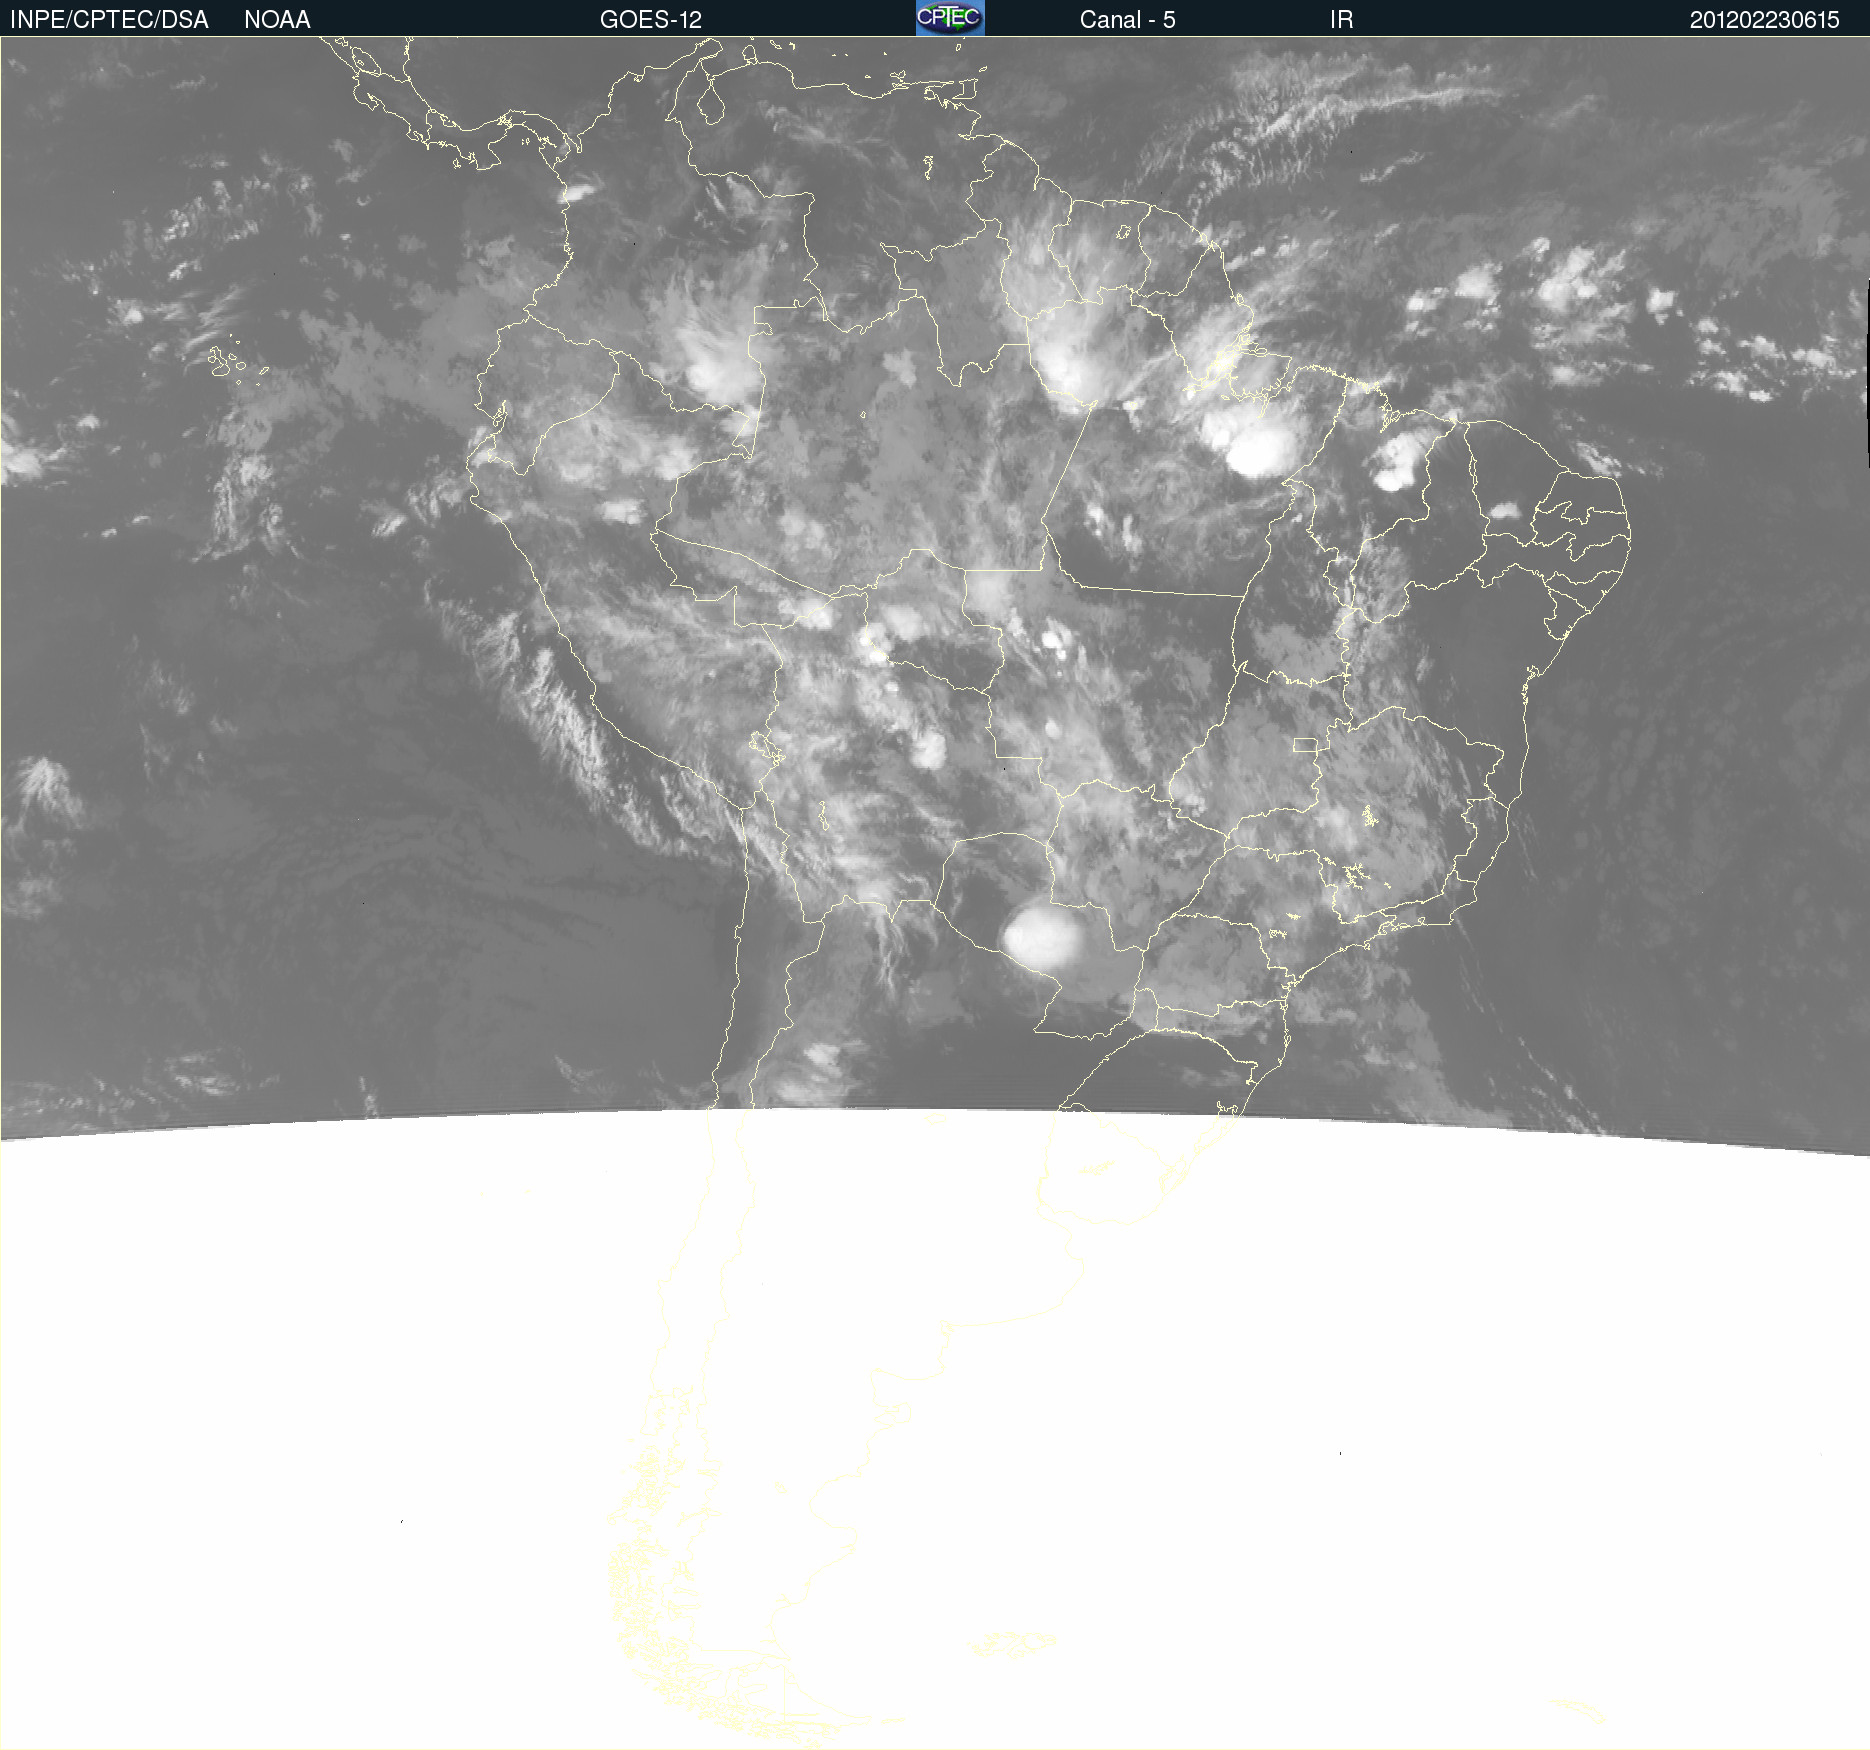Click the GOES-12 satellite label
The width and height of the screenshot is (1870, 1750).
click(x=651, y=20)
